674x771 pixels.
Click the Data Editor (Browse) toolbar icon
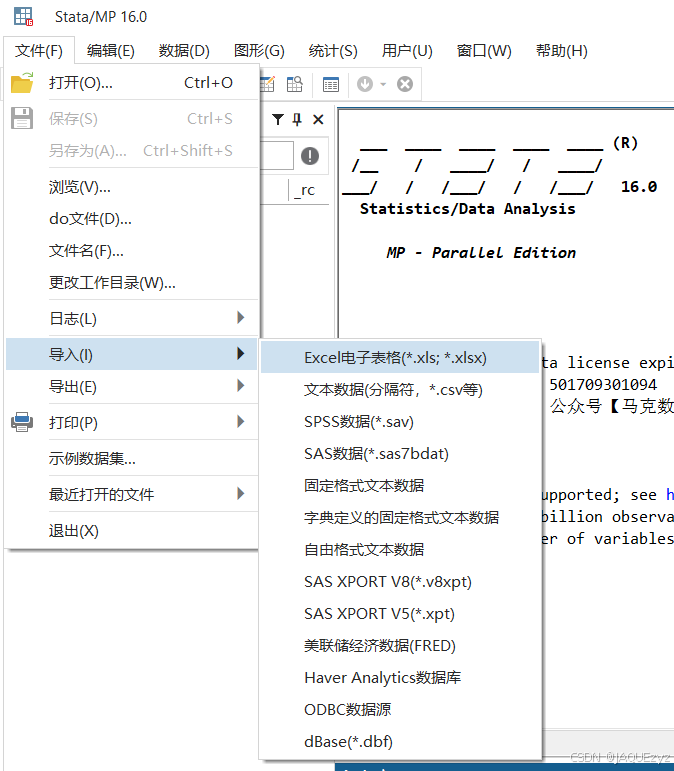(x=295, y=84)
